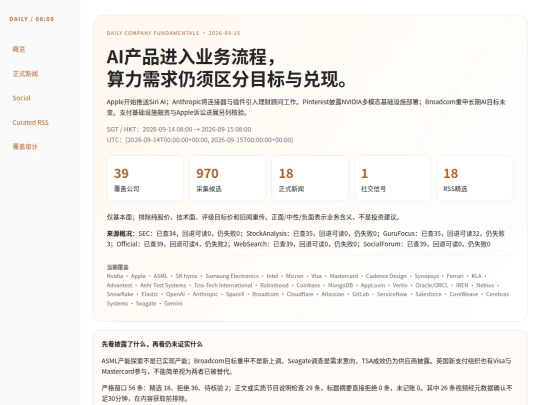Select the 39 覆盖公司 stat card
This screenshot has width=540, height=405.
[145, 178]
